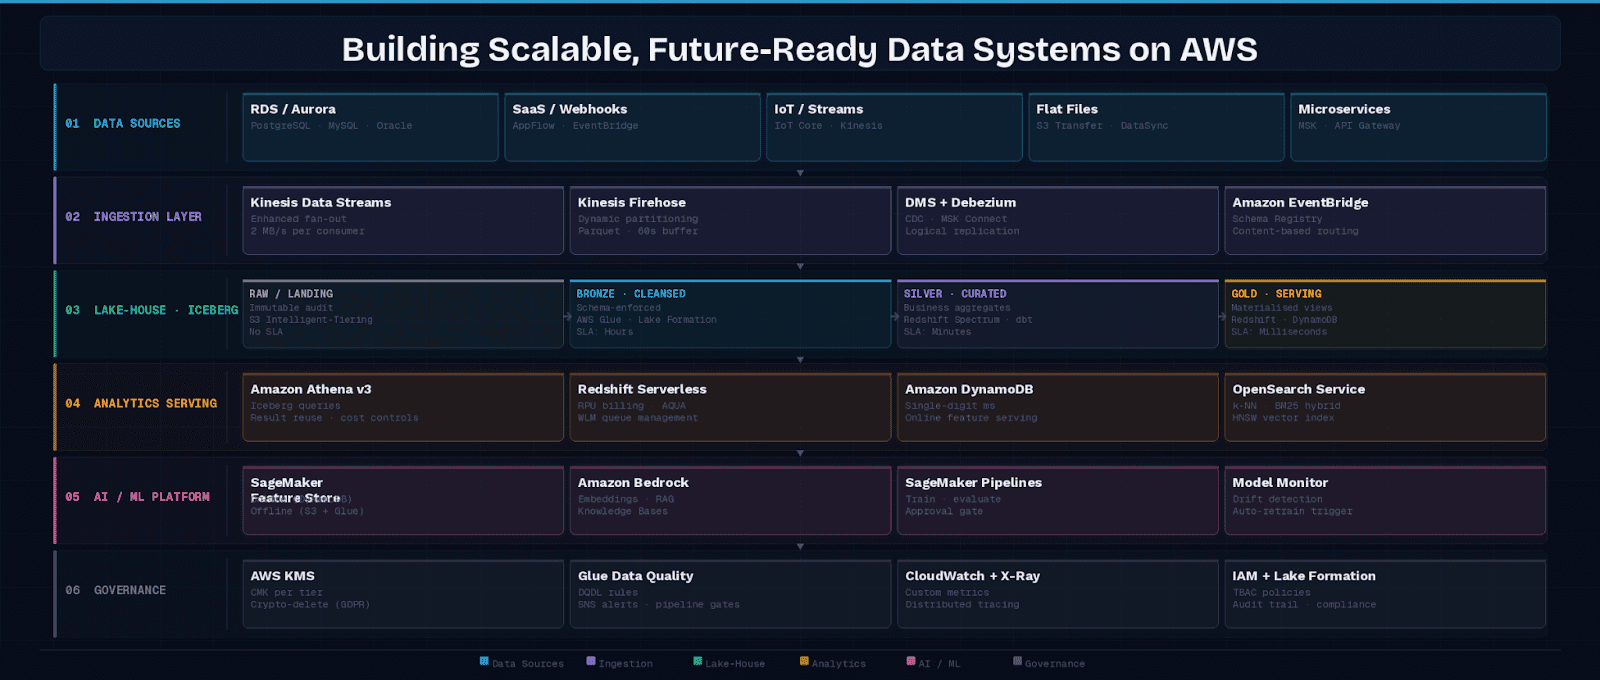Click the orange Analytics legend square
The image size is (1600, 680).
804,661
